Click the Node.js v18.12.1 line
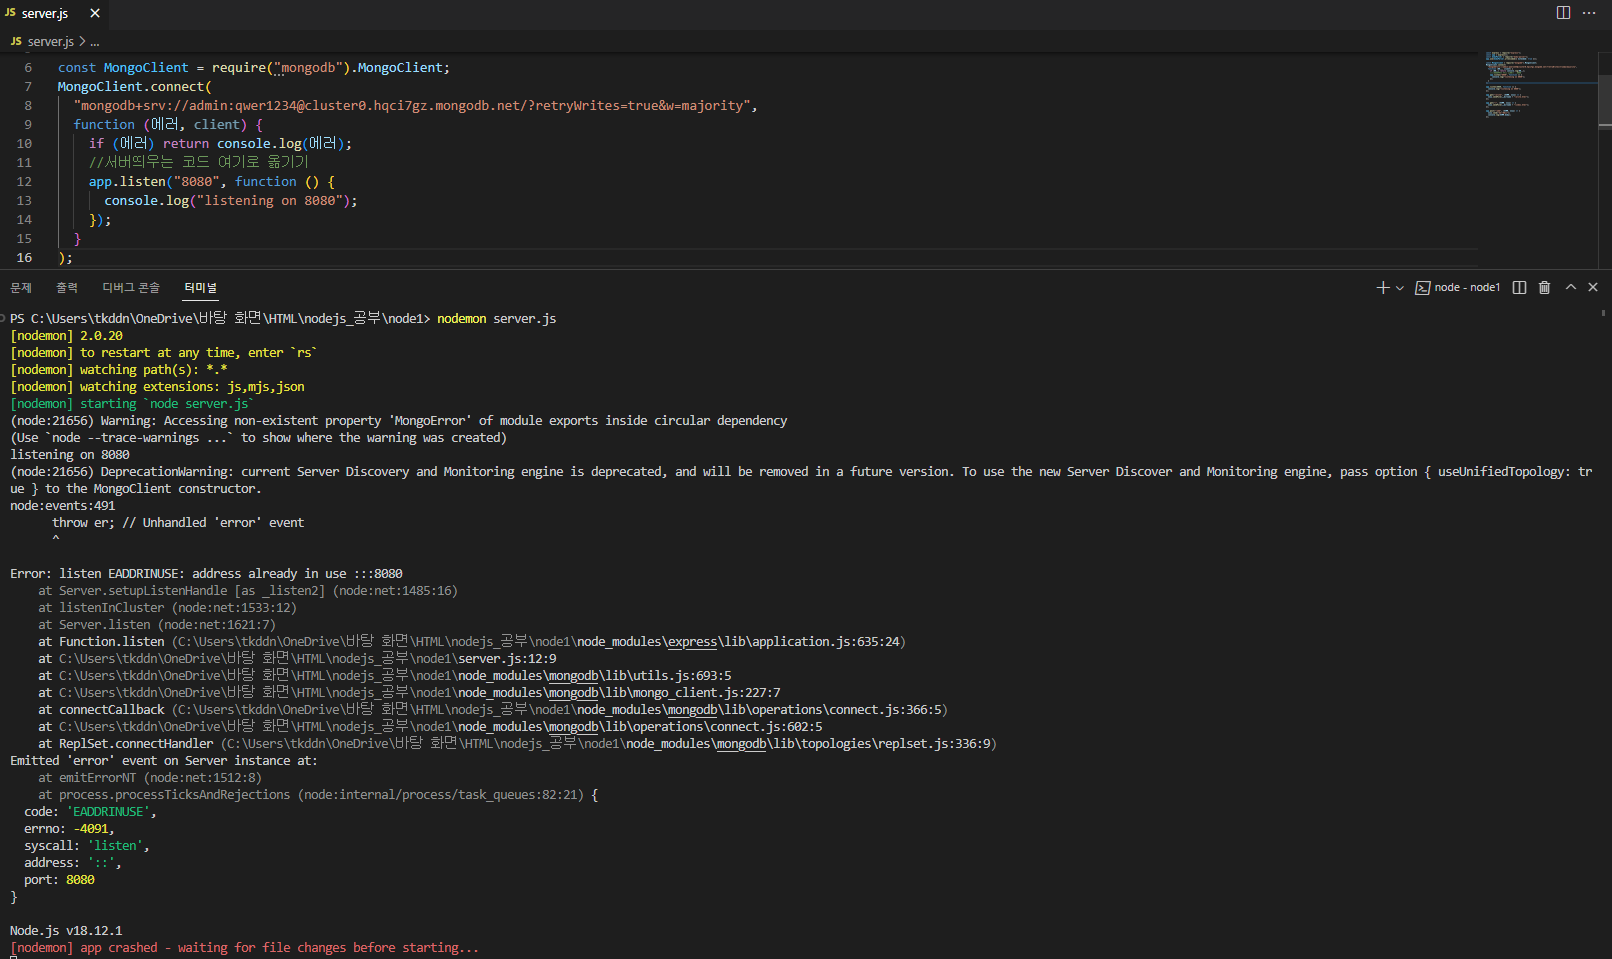Screen dimensions: 1612x959 [x=66, y=931]
